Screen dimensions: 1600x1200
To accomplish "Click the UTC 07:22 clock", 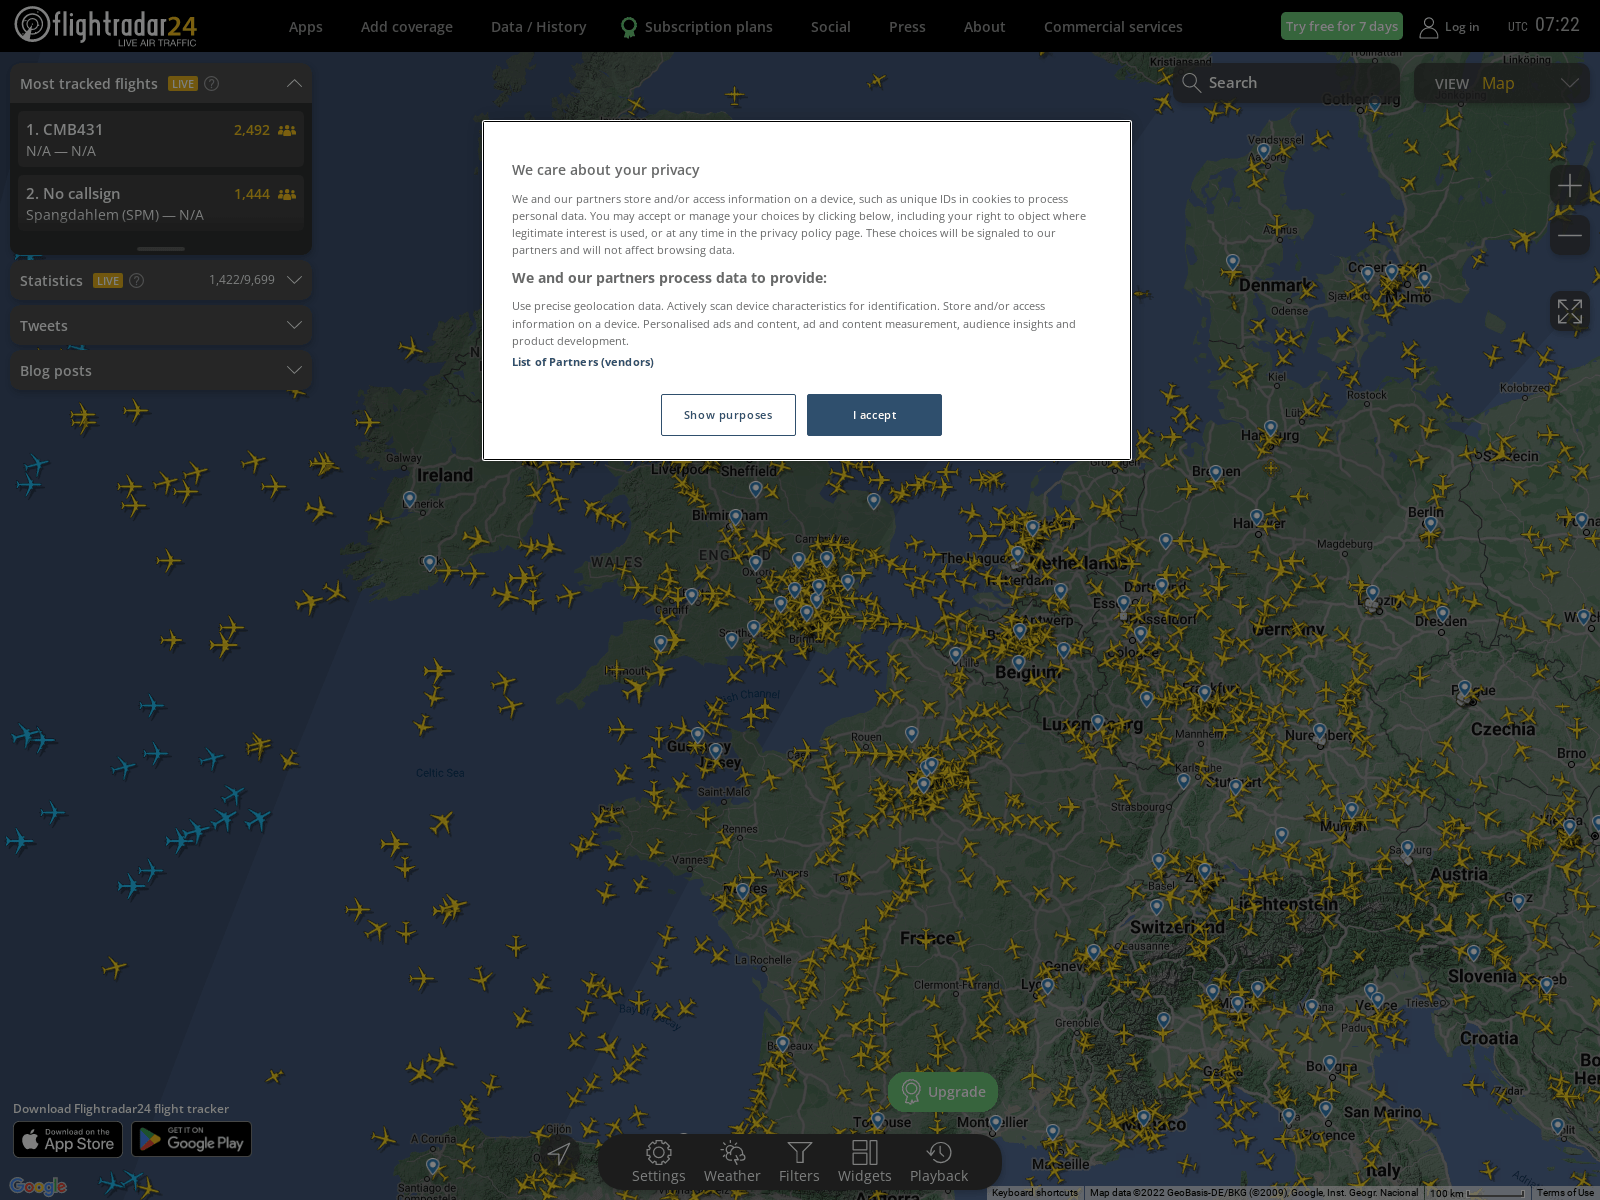I will (1543, 25).
